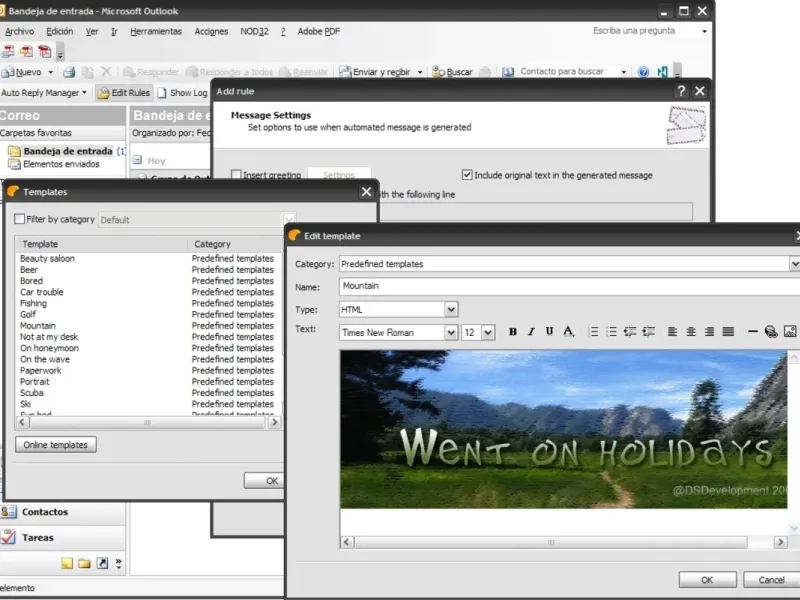Justify template text
Screen dimensions: 800x600
coord(728,332)
